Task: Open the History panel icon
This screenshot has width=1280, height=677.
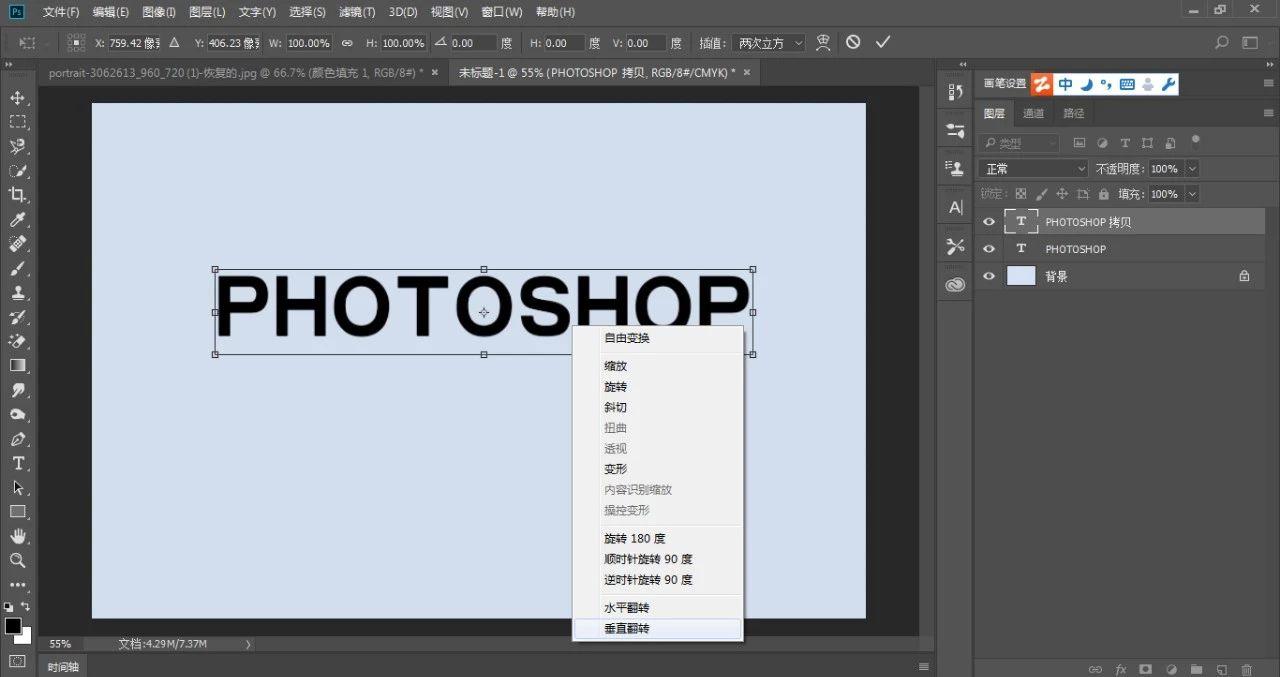Action: [955, 93]
